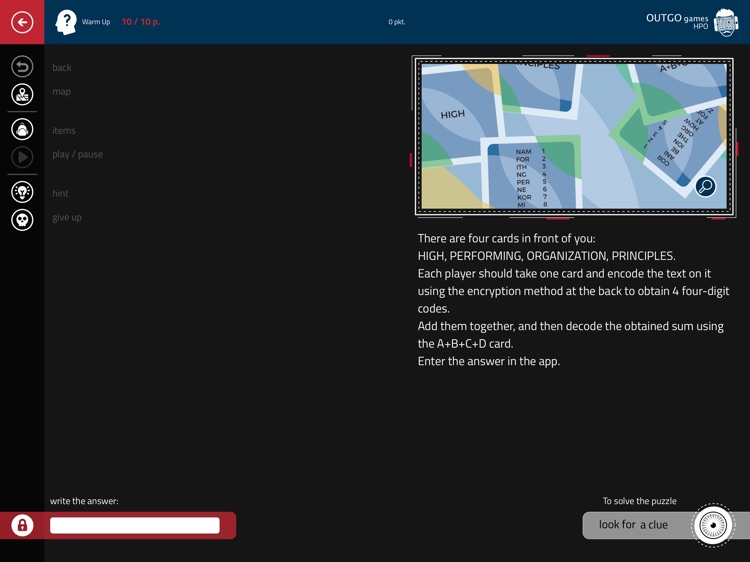Click the eye clue scanner icon
Screen dimensions: 750x562
pyautogui.click(x=713, y=525)
